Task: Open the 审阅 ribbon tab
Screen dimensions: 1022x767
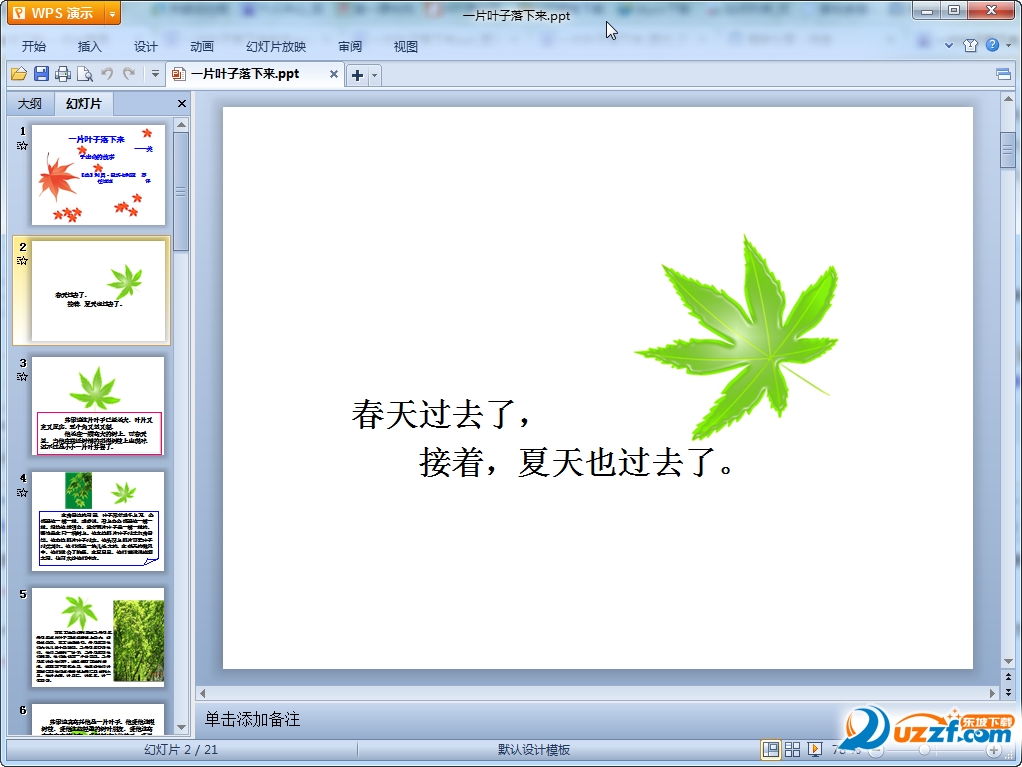Action: click(350, 46)
